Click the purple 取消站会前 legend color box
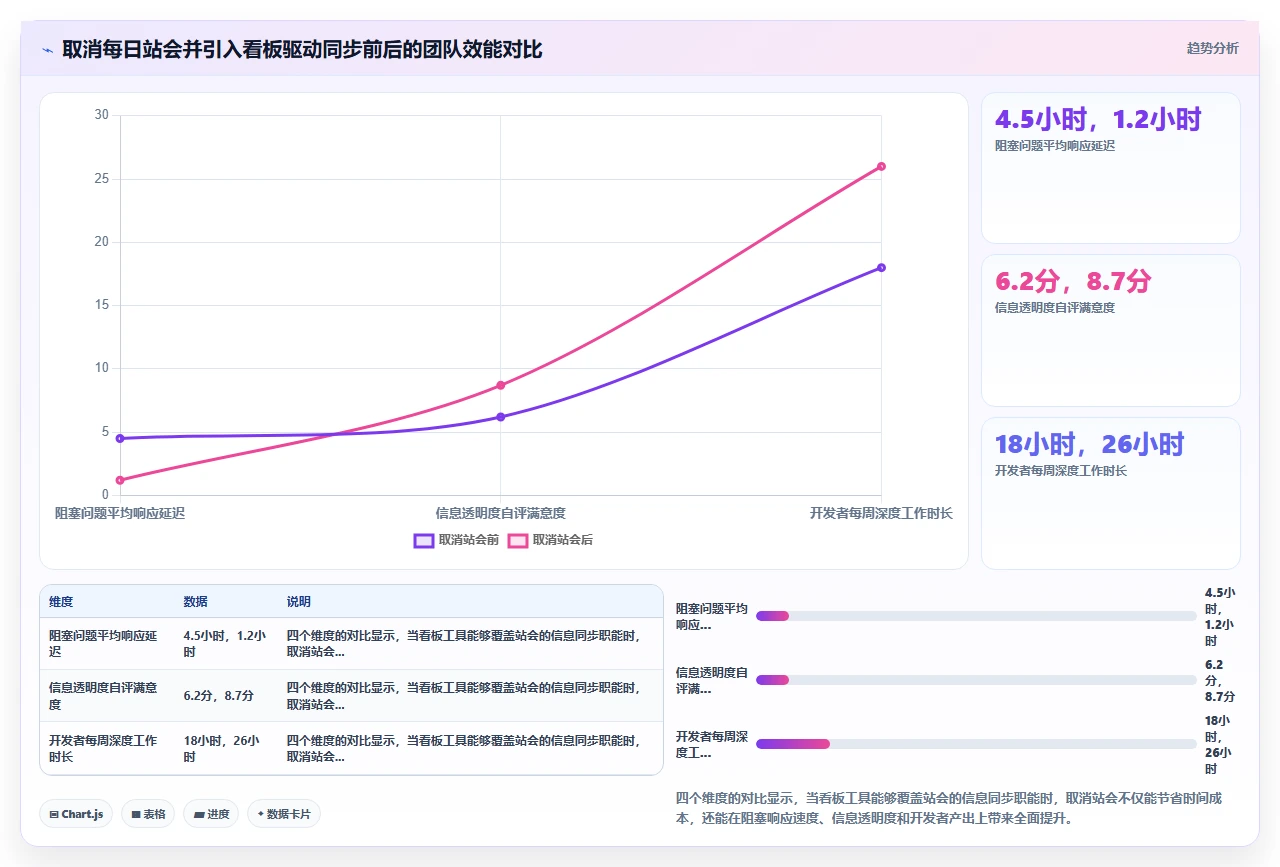1280x867 pixels. click(x=424, y=540)
